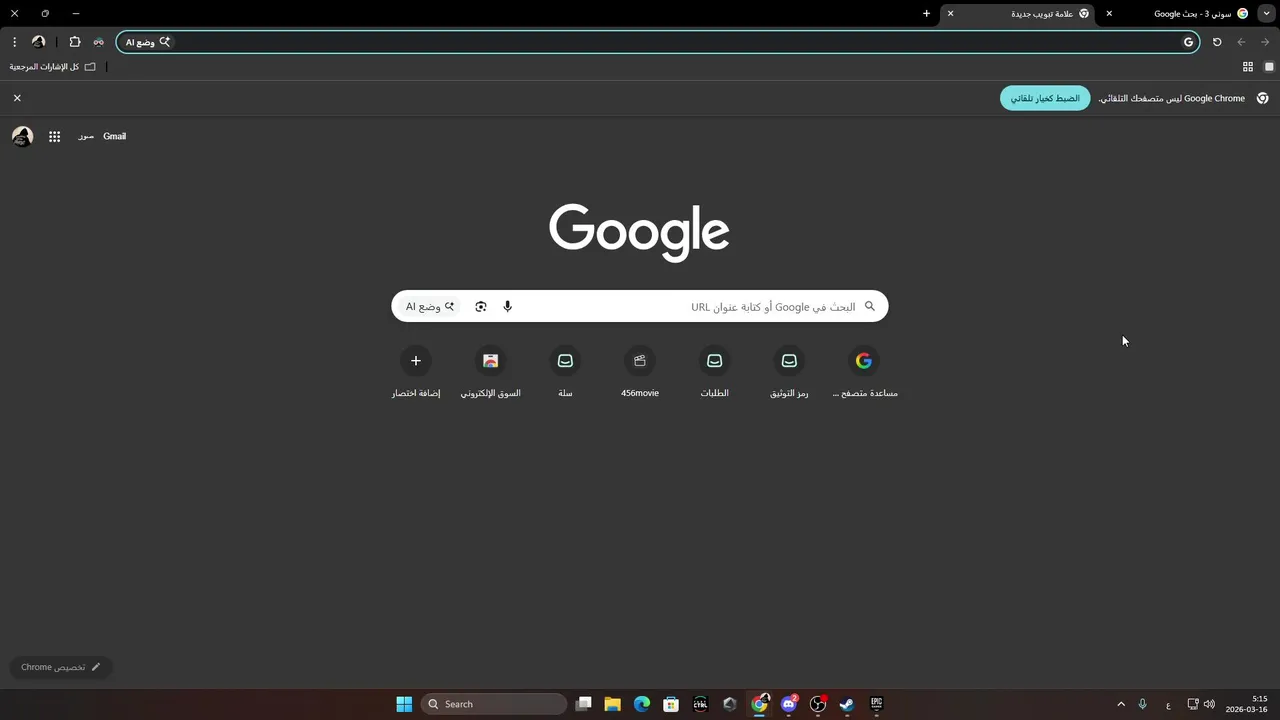Viewport: 1280px width, 720px height.
Task: Open the tab search dropdown arrow
Action: (1266, 14)
